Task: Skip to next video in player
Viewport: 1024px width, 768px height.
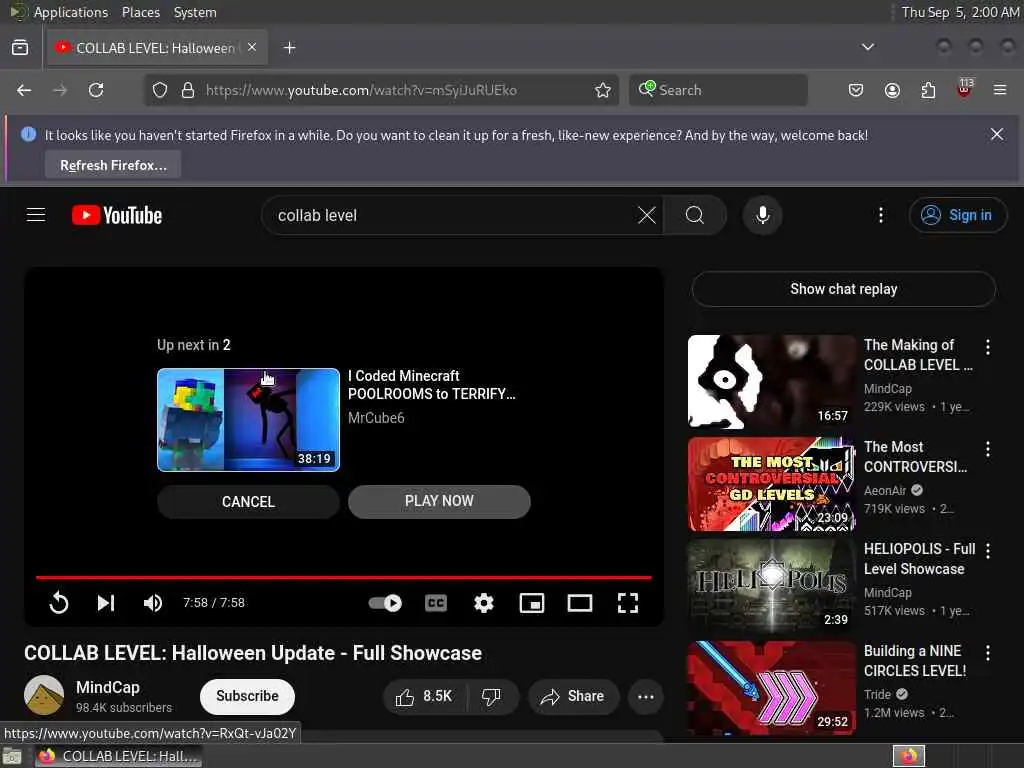Action: click(106, 602)
